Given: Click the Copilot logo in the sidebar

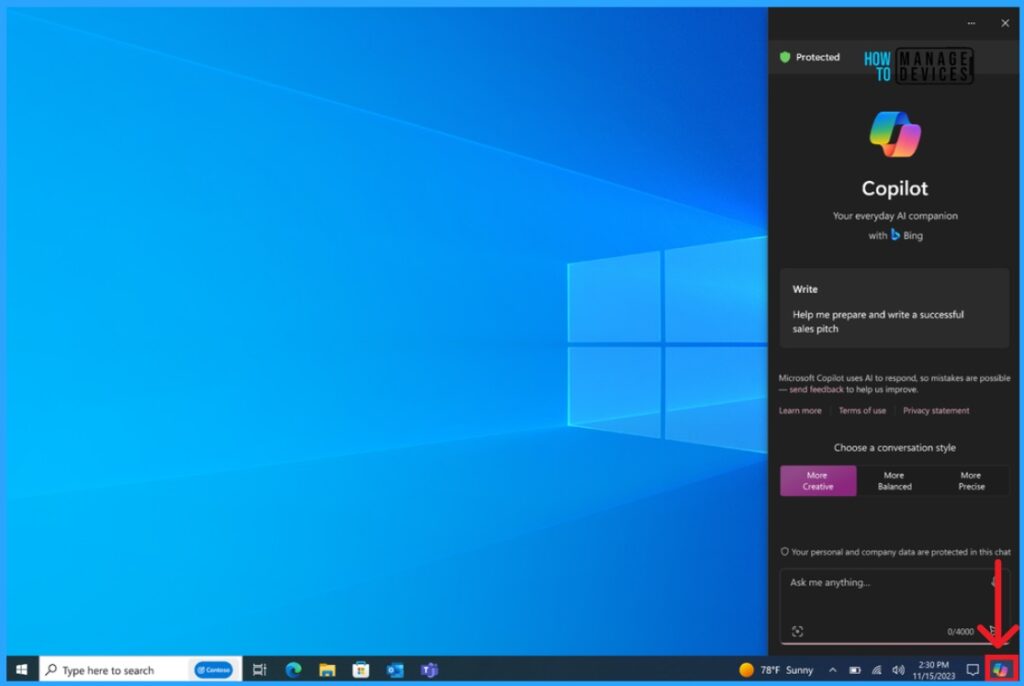Looking at the screenshot, I should click(x=895, y=134).
